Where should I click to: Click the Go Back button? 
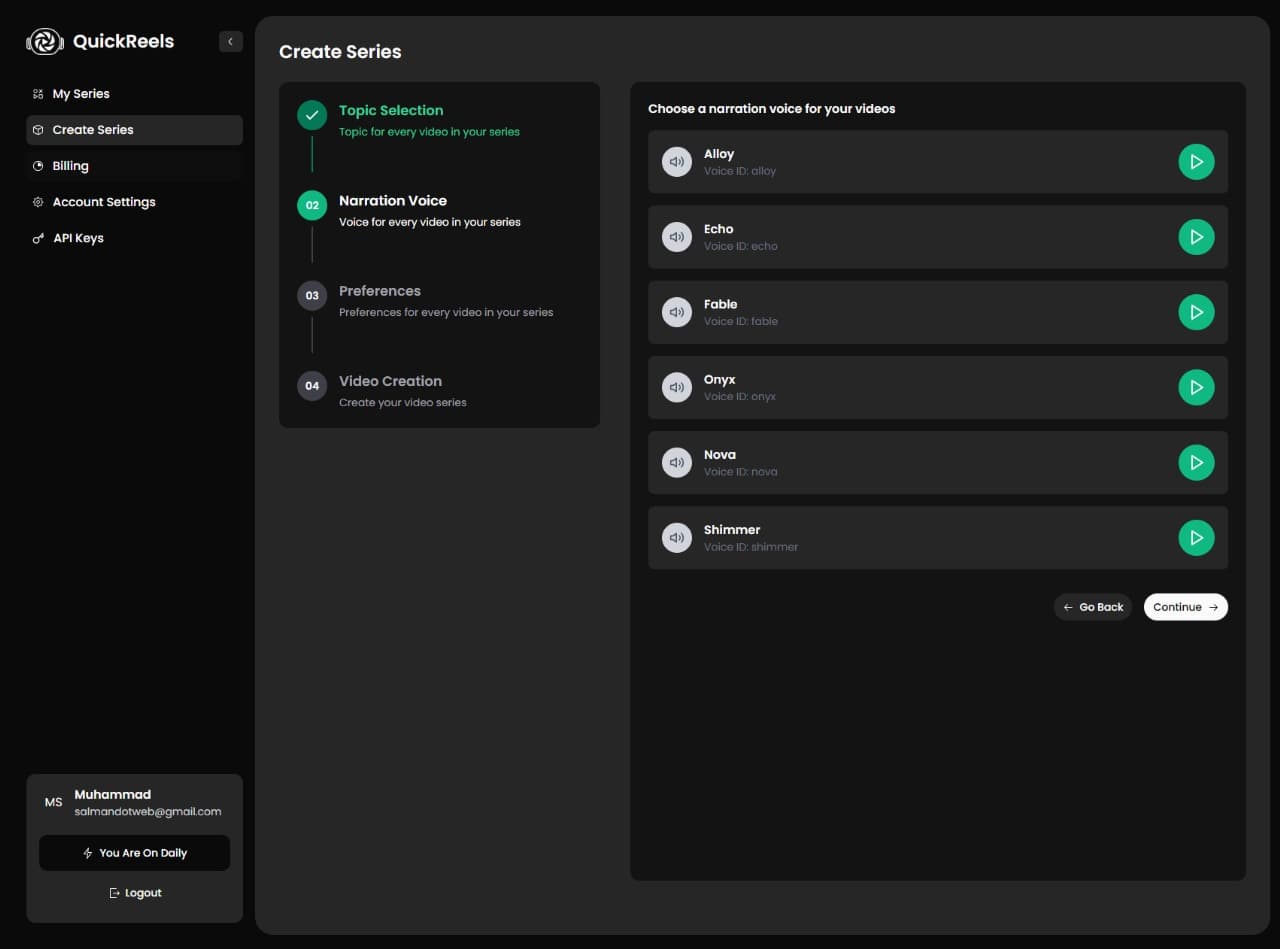1093,607
